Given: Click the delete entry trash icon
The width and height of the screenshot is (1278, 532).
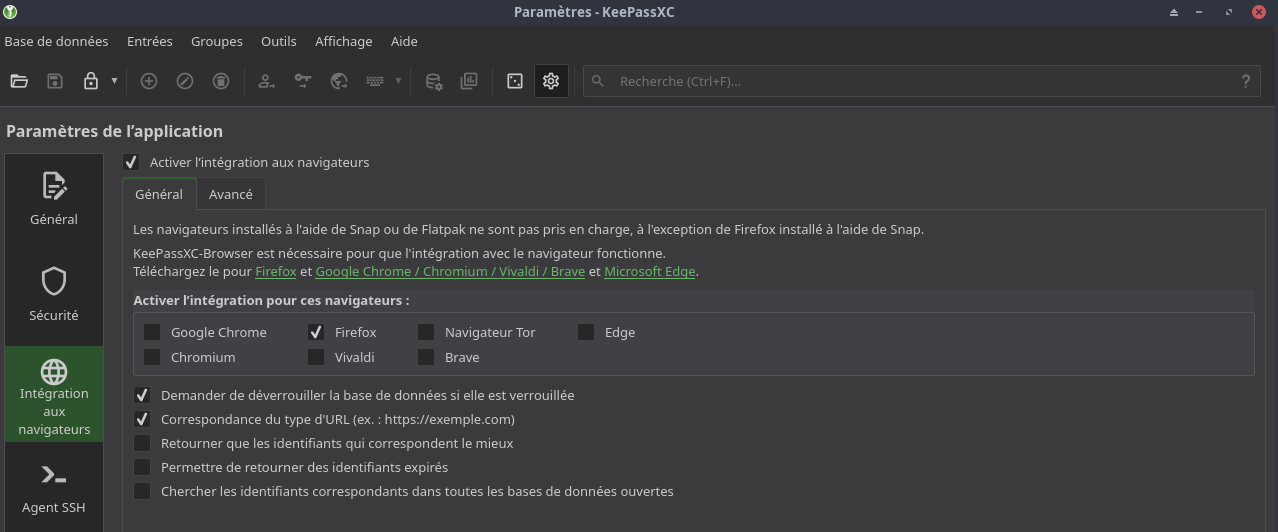Looking at the screenshot, I should [221, 81].
